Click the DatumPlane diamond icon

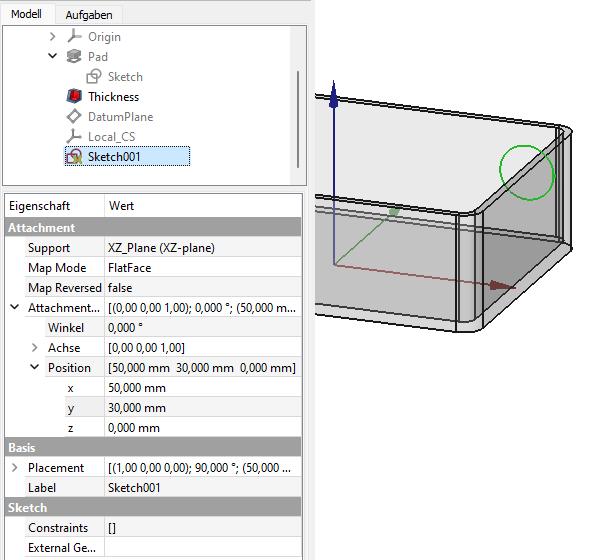click(73, 117)
